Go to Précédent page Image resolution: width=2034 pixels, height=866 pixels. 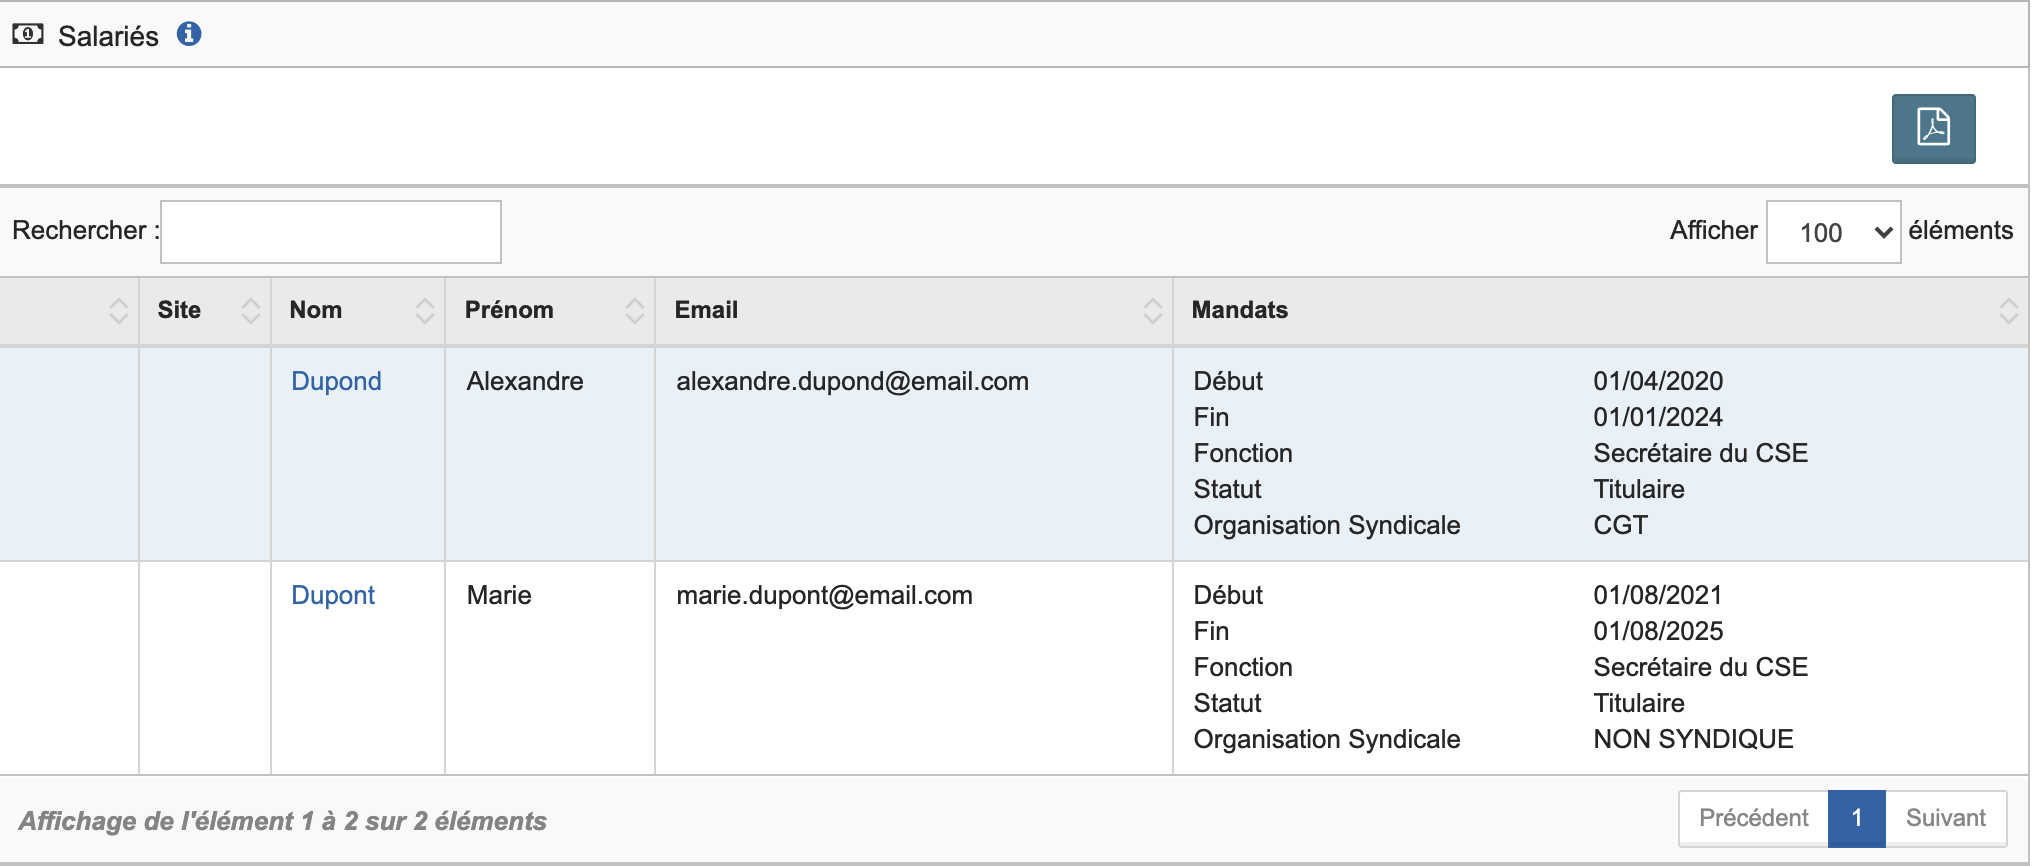1753,818
